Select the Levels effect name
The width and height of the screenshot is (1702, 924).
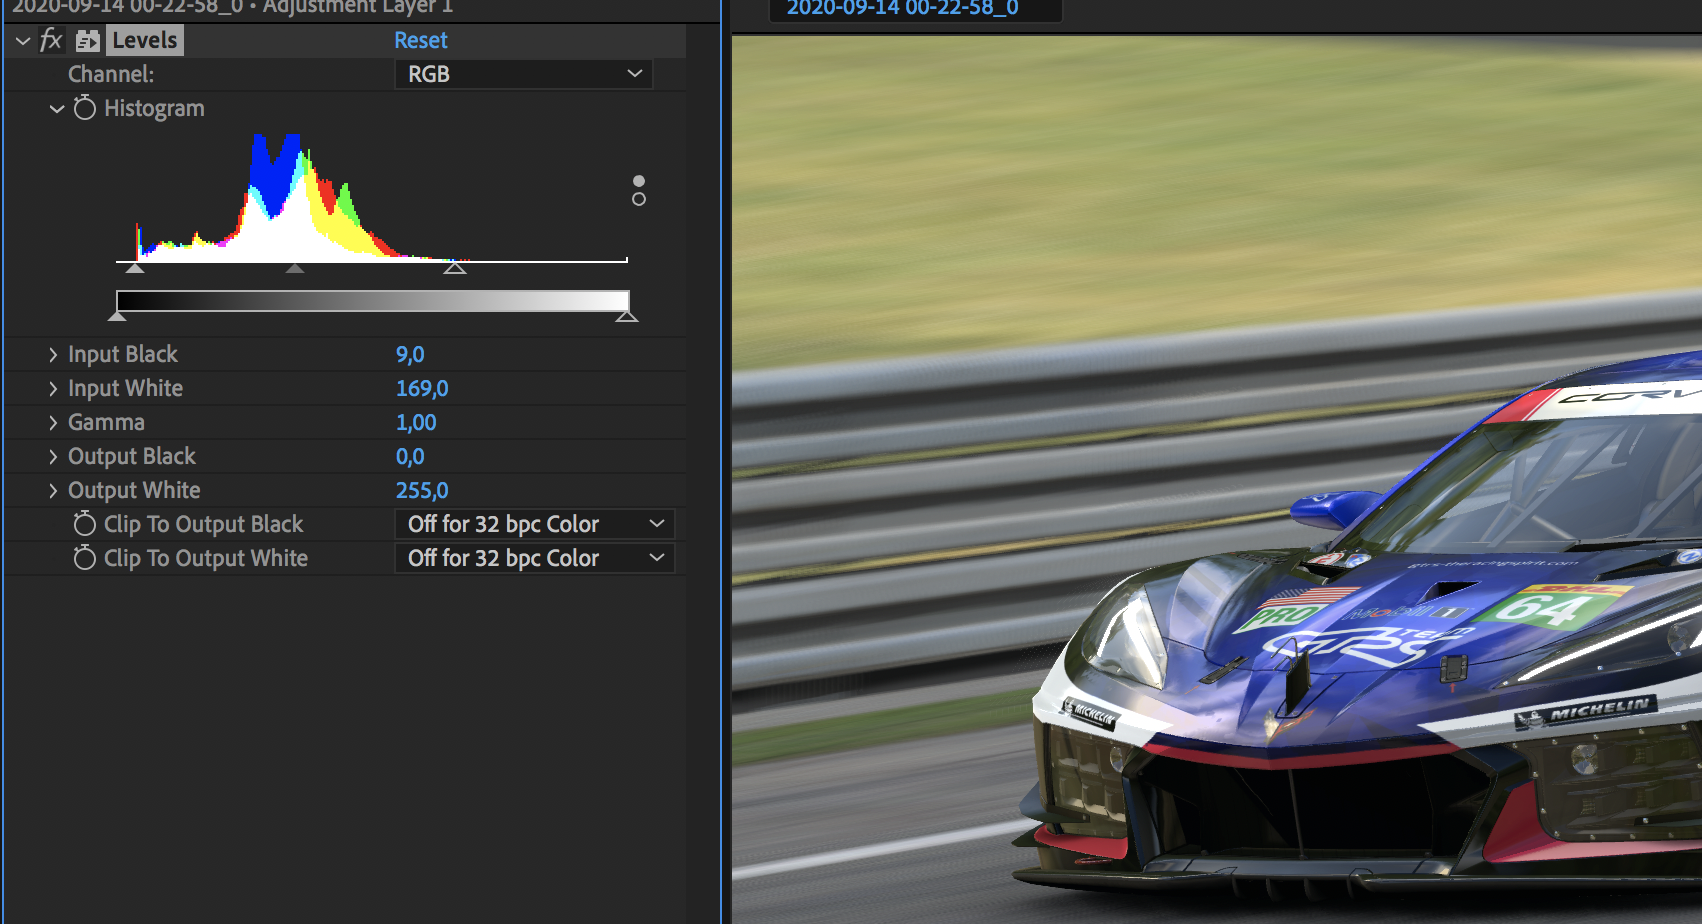coord(145,40)
